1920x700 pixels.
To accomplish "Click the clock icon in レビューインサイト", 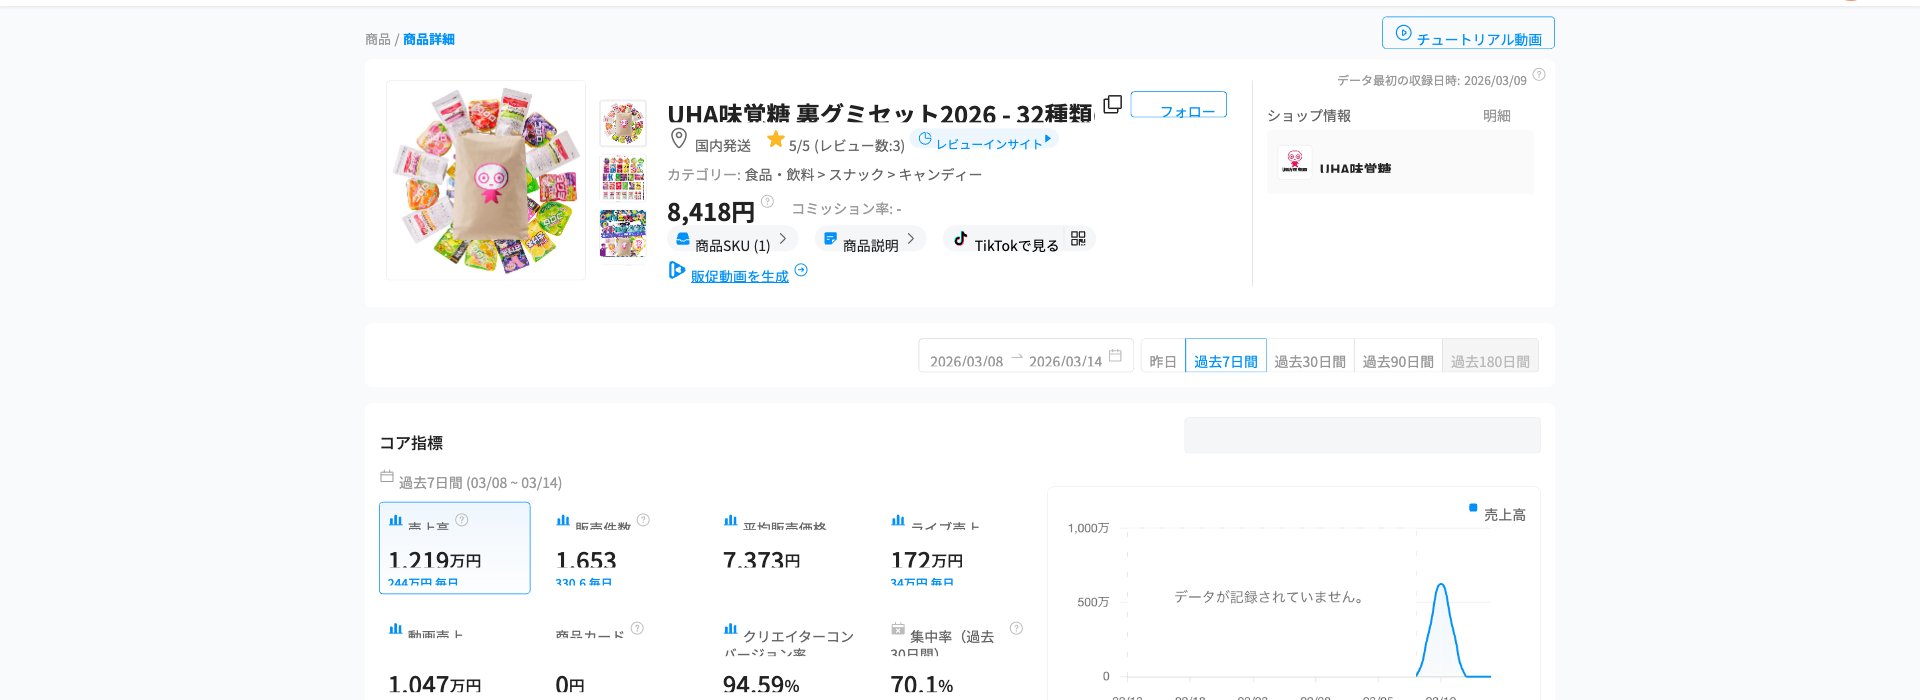I will (925, 139).
